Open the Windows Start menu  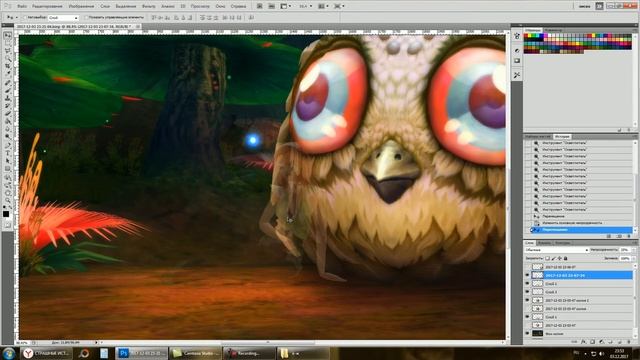[x=9, y=353]
